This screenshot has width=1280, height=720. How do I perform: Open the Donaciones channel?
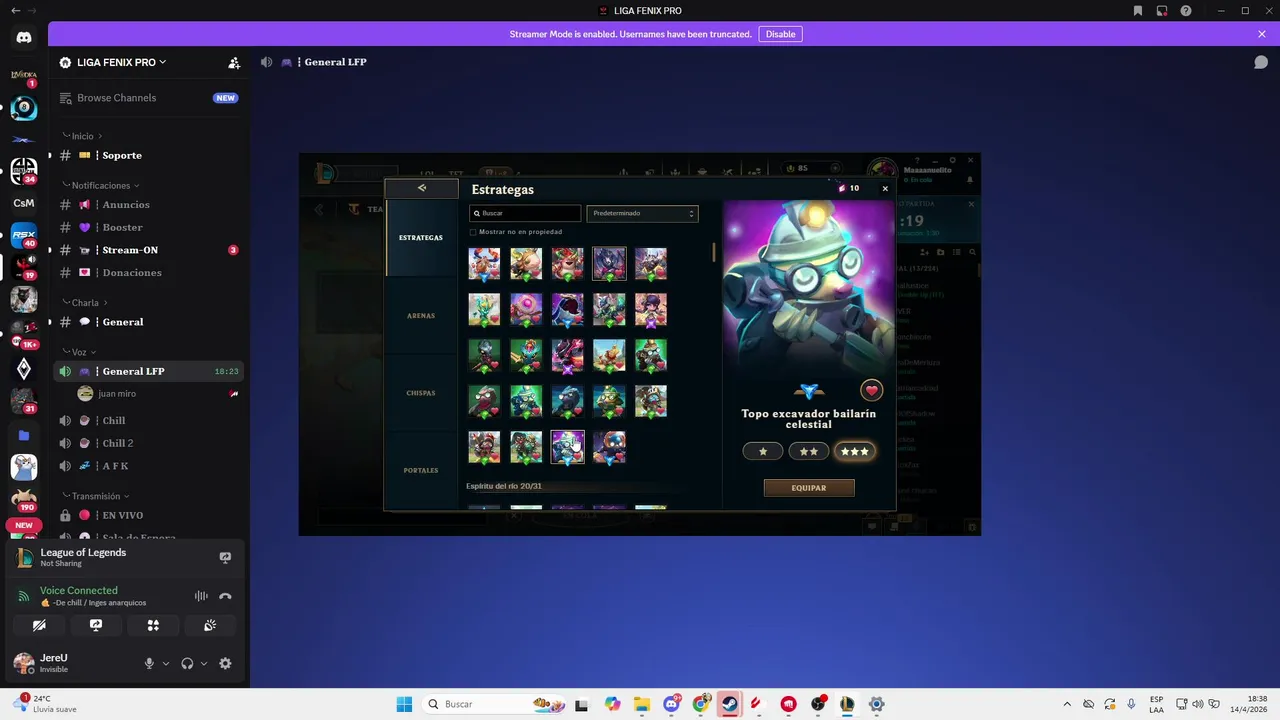coord(149,272)
